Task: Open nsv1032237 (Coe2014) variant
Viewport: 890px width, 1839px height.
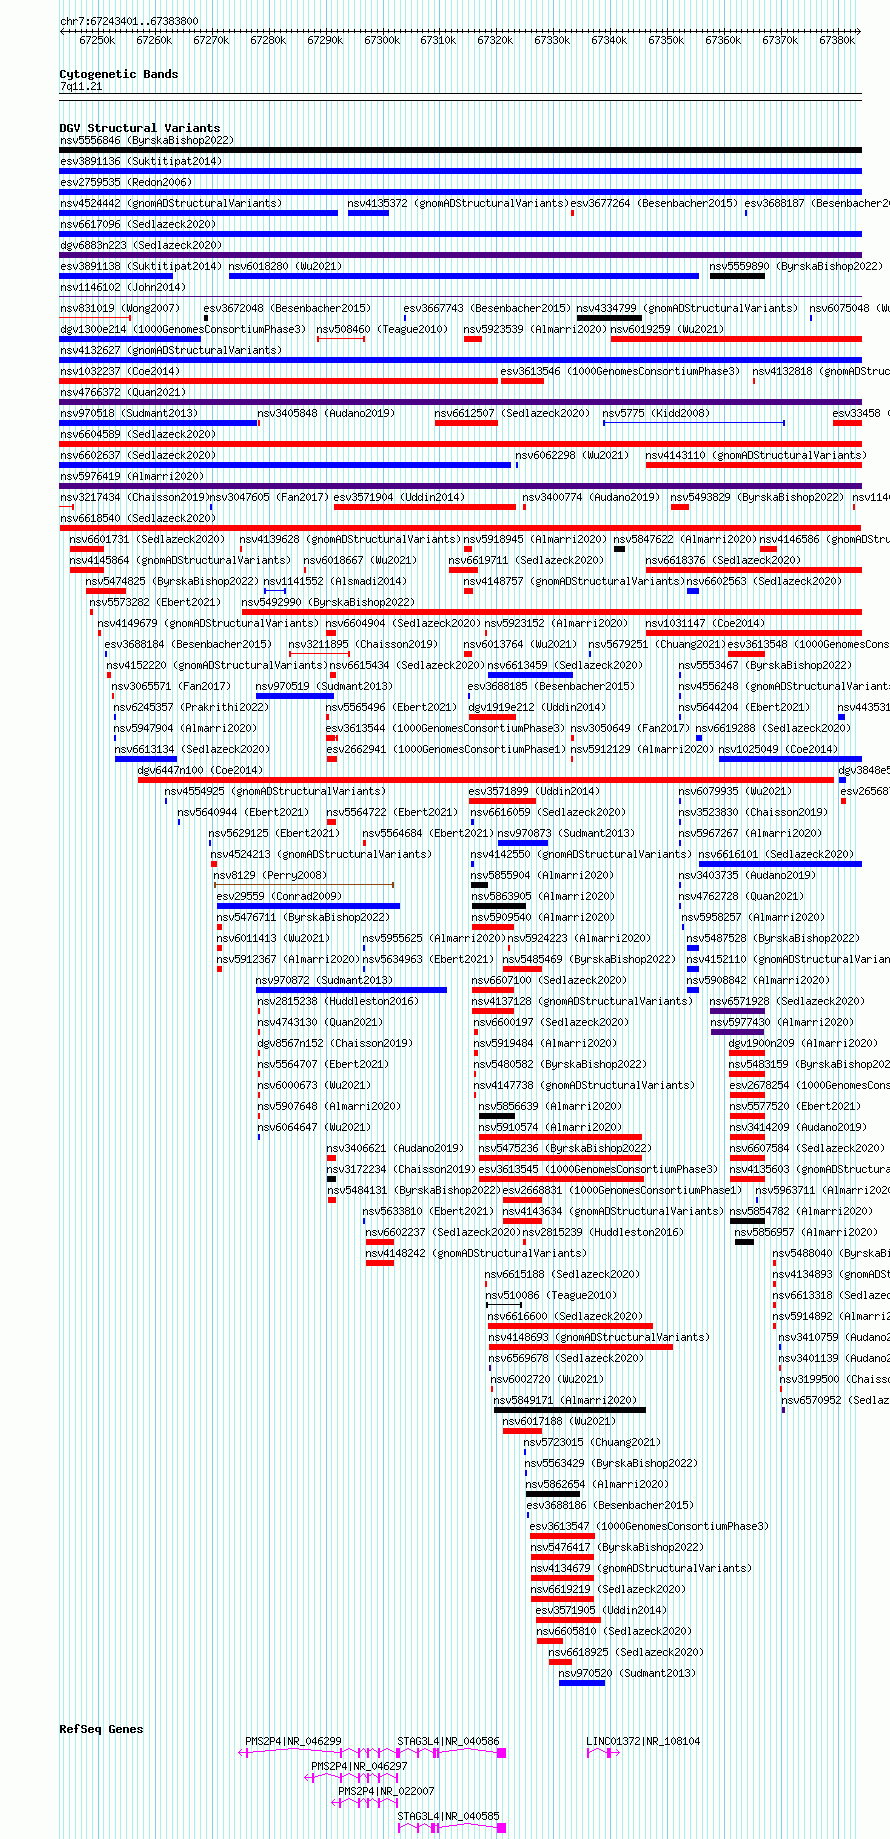Action: (x=120, y=371)
